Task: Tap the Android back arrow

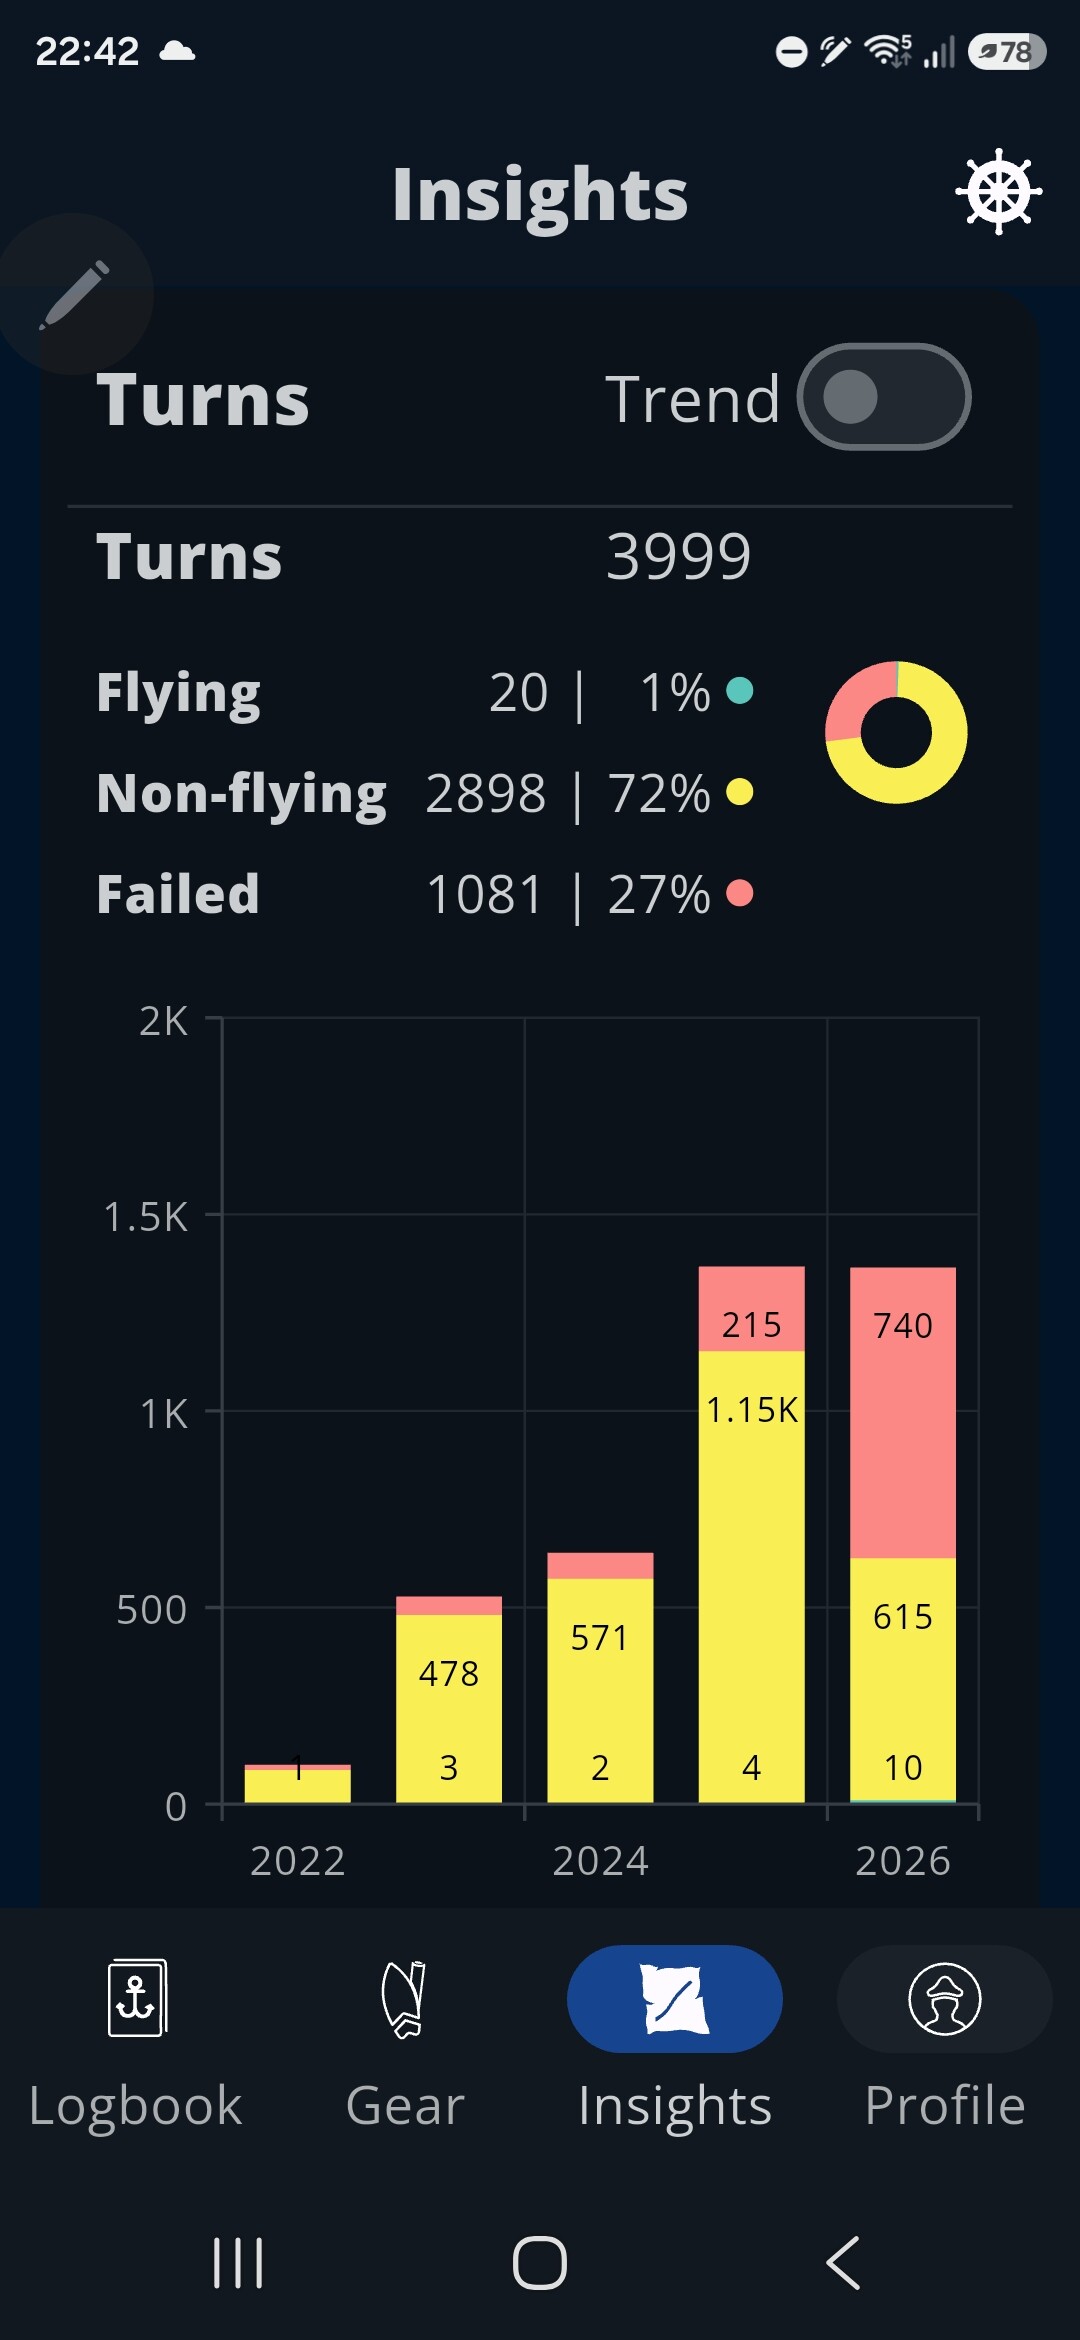Action: pyautogui.click(x=843, y=2263)
